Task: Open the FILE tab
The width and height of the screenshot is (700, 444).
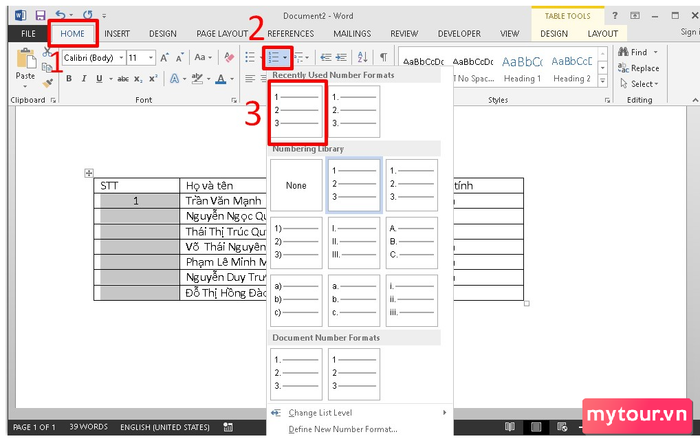Action: 28,34
